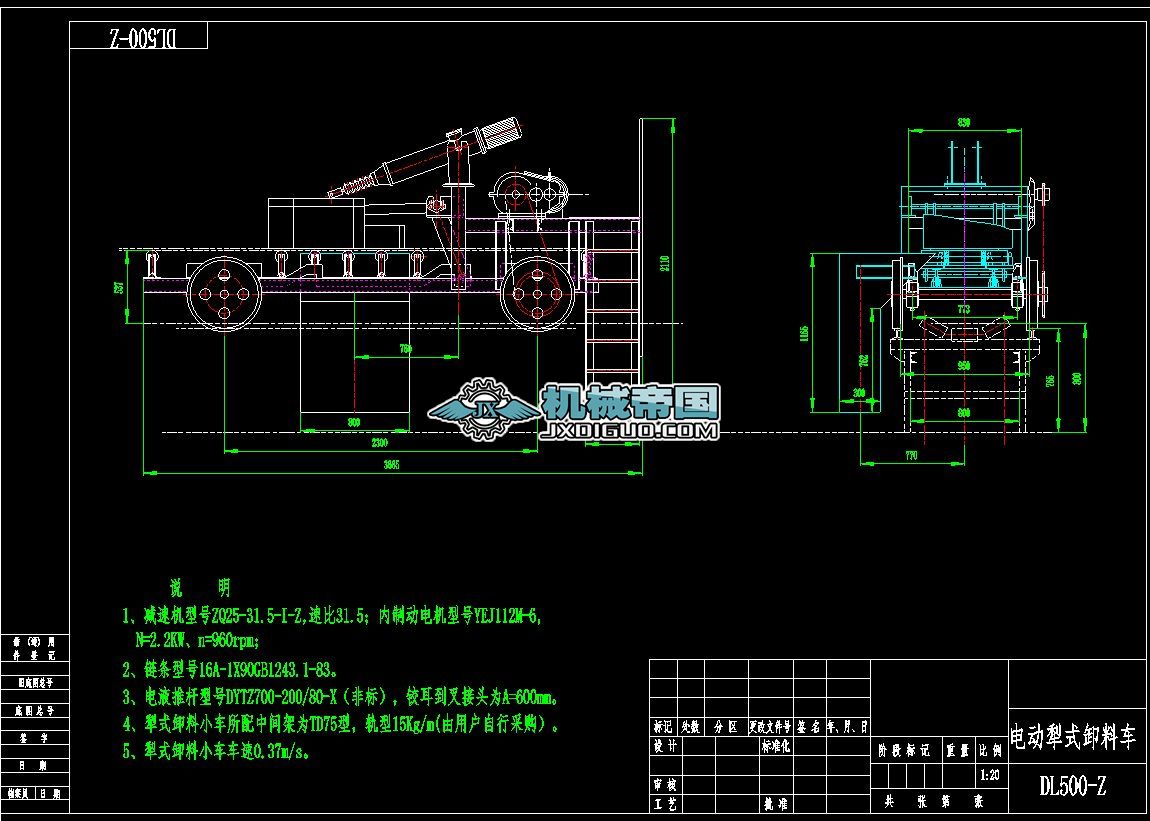Click the ladder in the side view

pos(608,300)
